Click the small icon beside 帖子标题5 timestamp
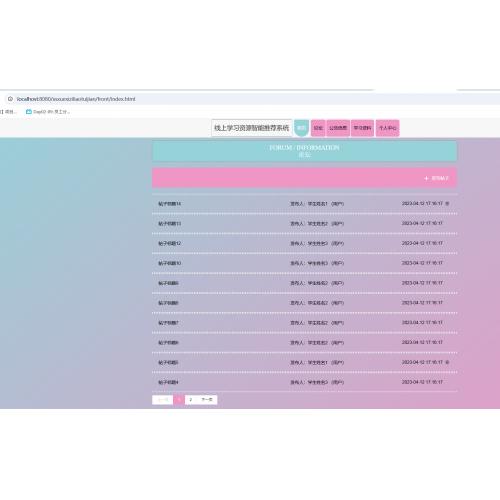The image size is (500, 500). click(x=447, y=362)
